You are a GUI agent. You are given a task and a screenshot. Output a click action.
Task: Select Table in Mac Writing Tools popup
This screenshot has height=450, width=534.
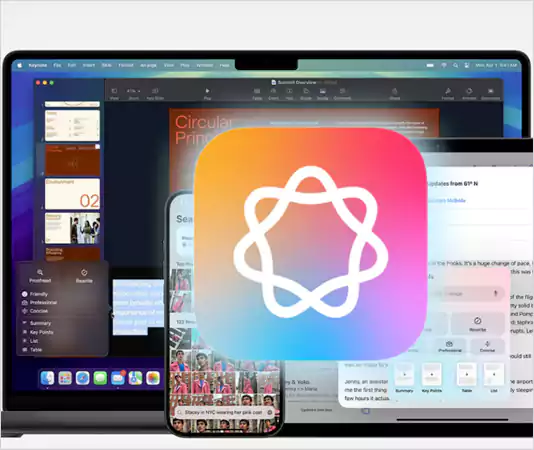[x=32, y=350]
